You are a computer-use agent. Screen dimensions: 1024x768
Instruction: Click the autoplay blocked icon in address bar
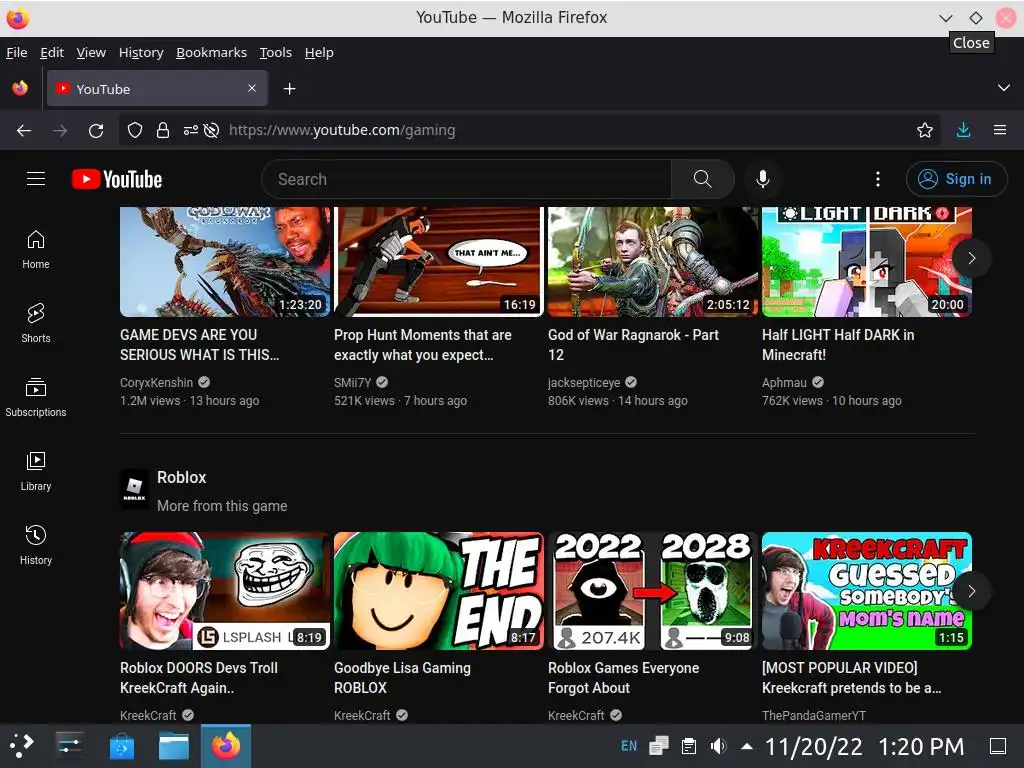211,131
